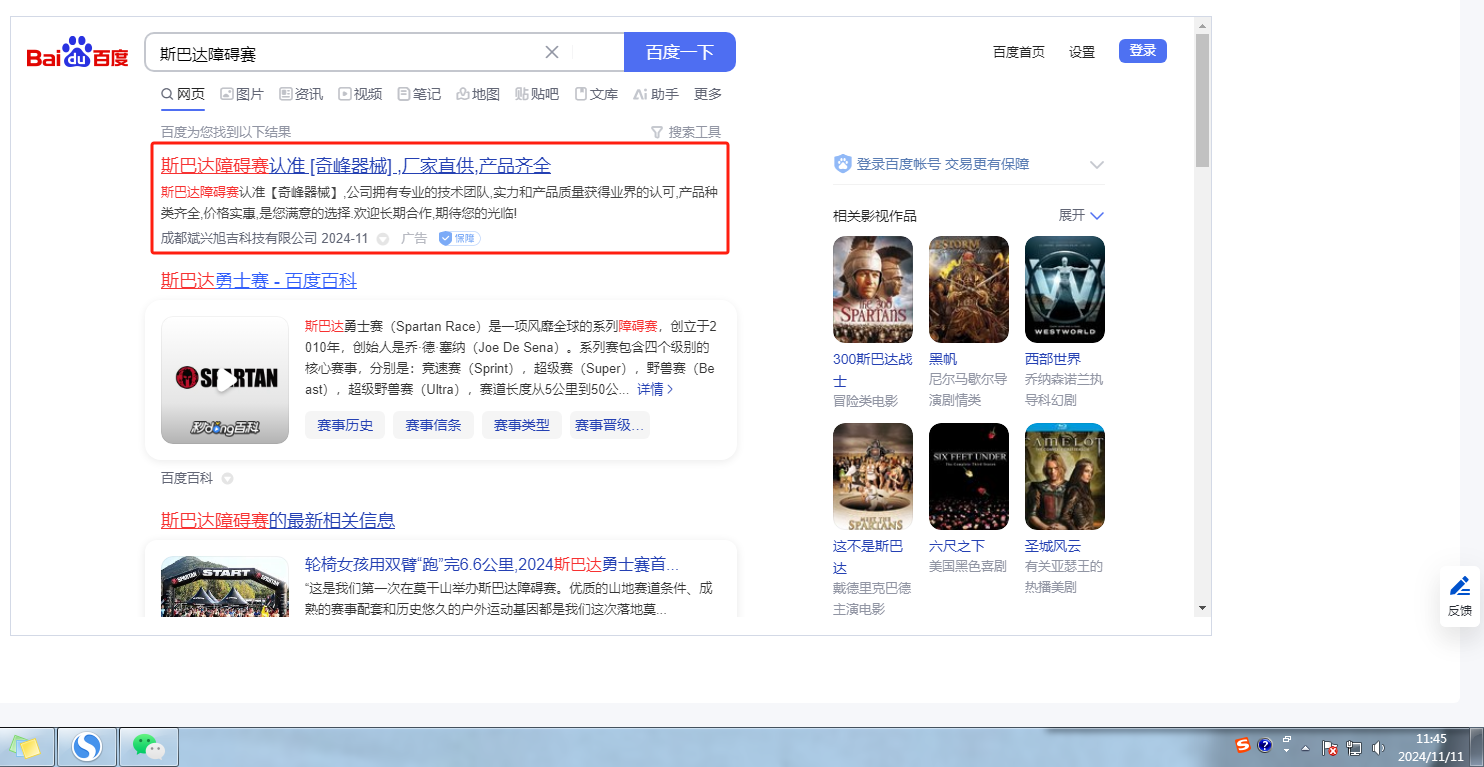This screenshot has height=767, width=1484.
Task: Click the 保障 shield badge on the ad
Action: tap(459, 238)
